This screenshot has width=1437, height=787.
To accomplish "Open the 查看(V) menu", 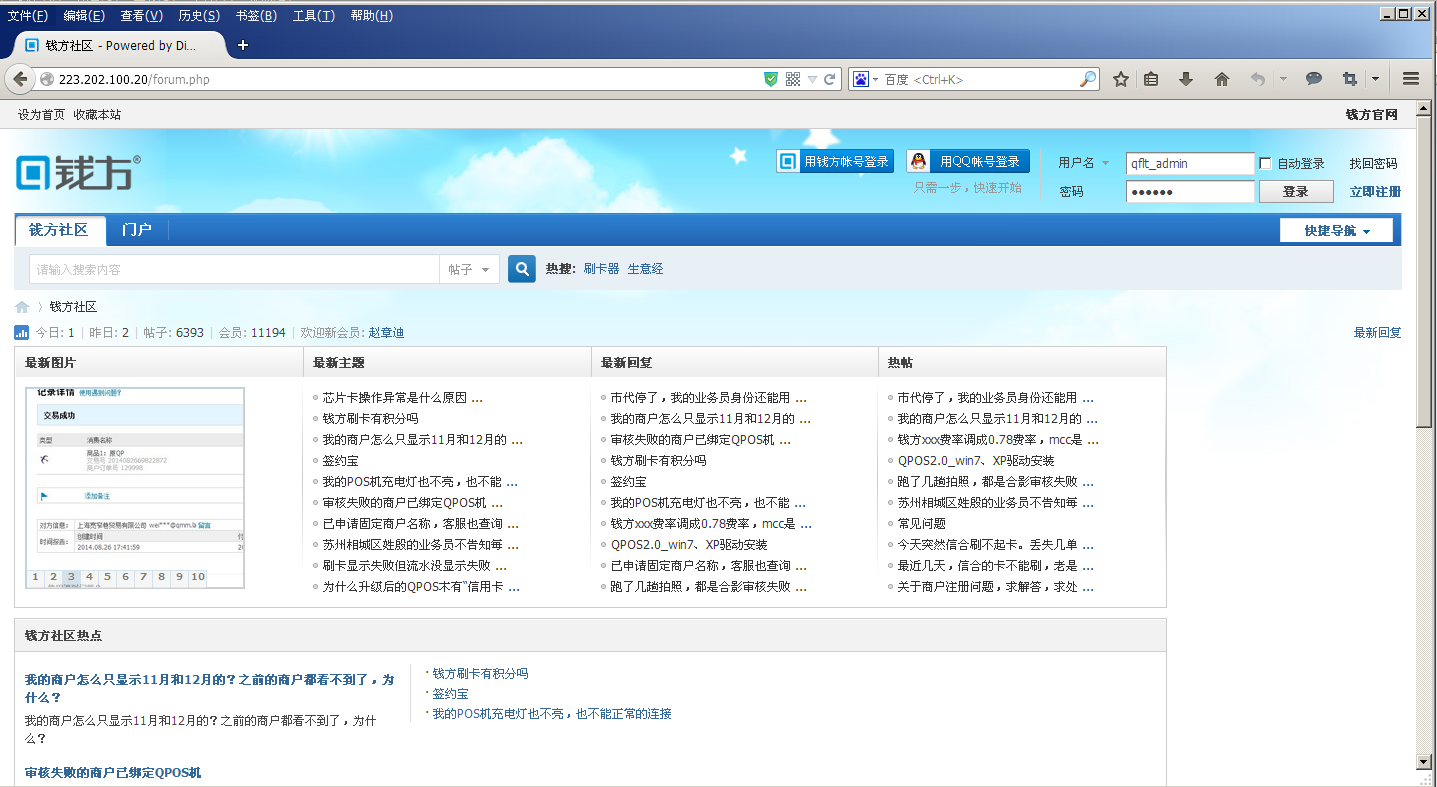I will 141,16.
